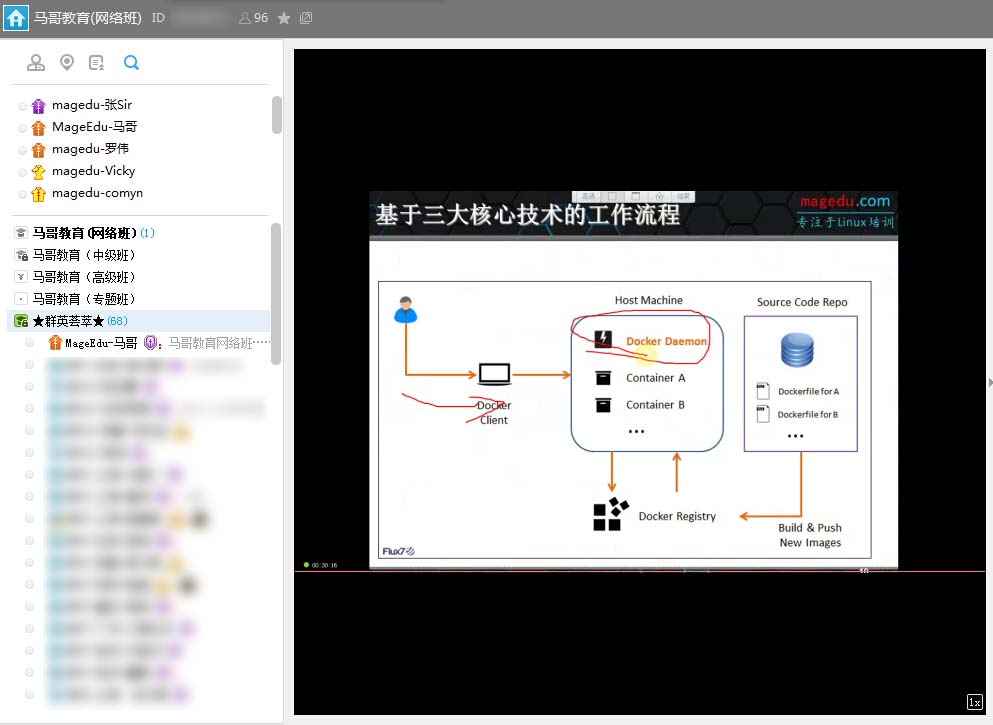
Task: Select the 马哥教育（专题班）channel
Action: tap(84, 299)
